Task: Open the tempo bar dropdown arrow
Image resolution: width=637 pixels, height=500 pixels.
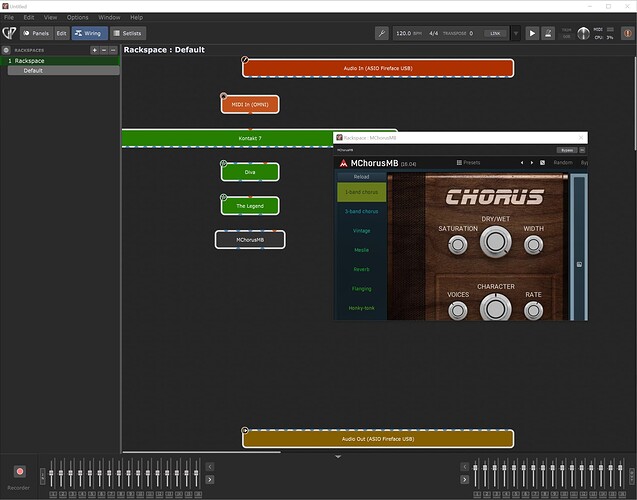Action: [516, 33]
